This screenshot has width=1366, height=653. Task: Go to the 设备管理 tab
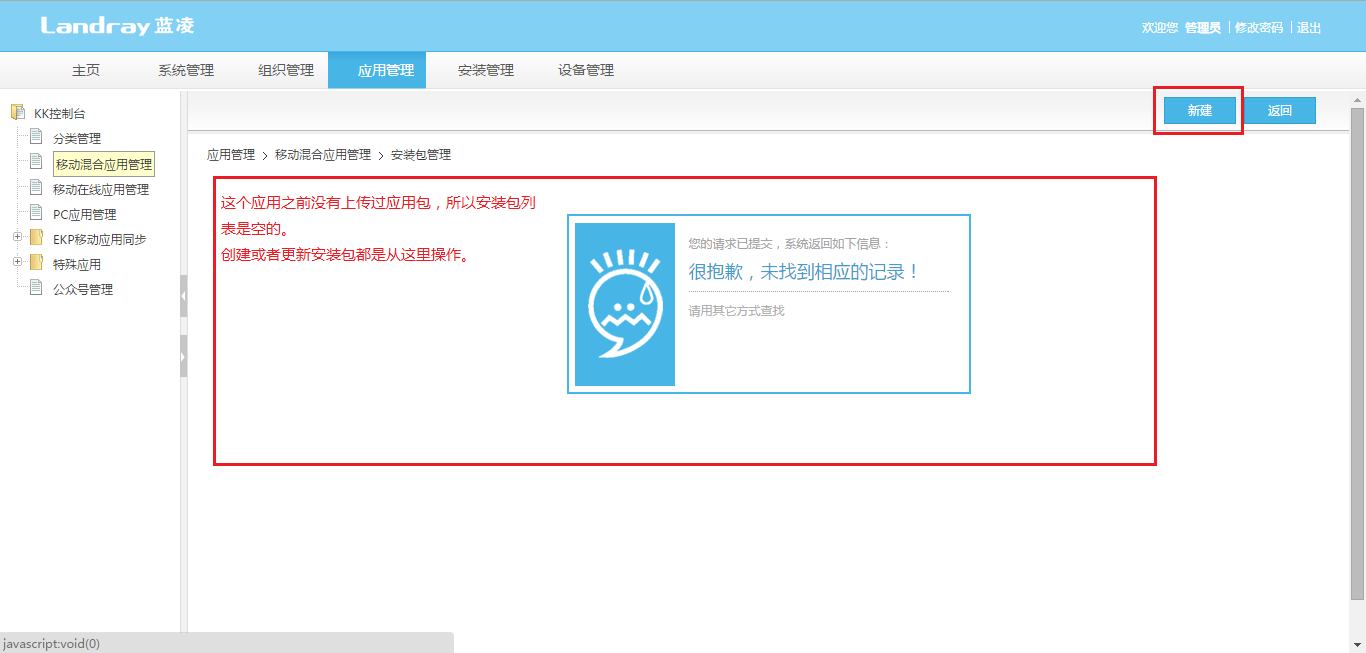586,70
